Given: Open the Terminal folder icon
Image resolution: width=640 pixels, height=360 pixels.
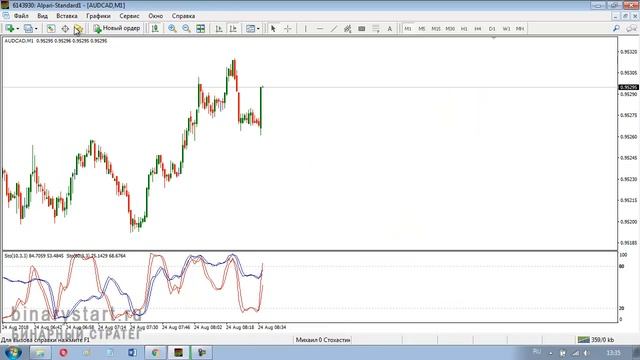Looking at the screenshot, I should pyautogui.click(x=78, y=29).
